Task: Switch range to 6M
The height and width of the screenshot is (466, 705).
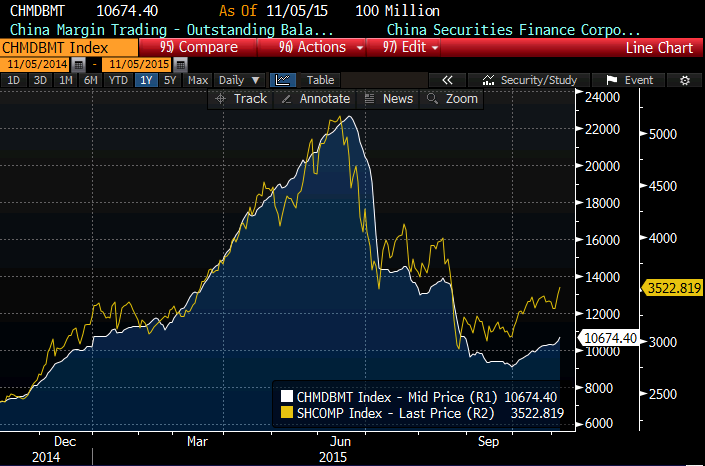Action: coord(91,80)
